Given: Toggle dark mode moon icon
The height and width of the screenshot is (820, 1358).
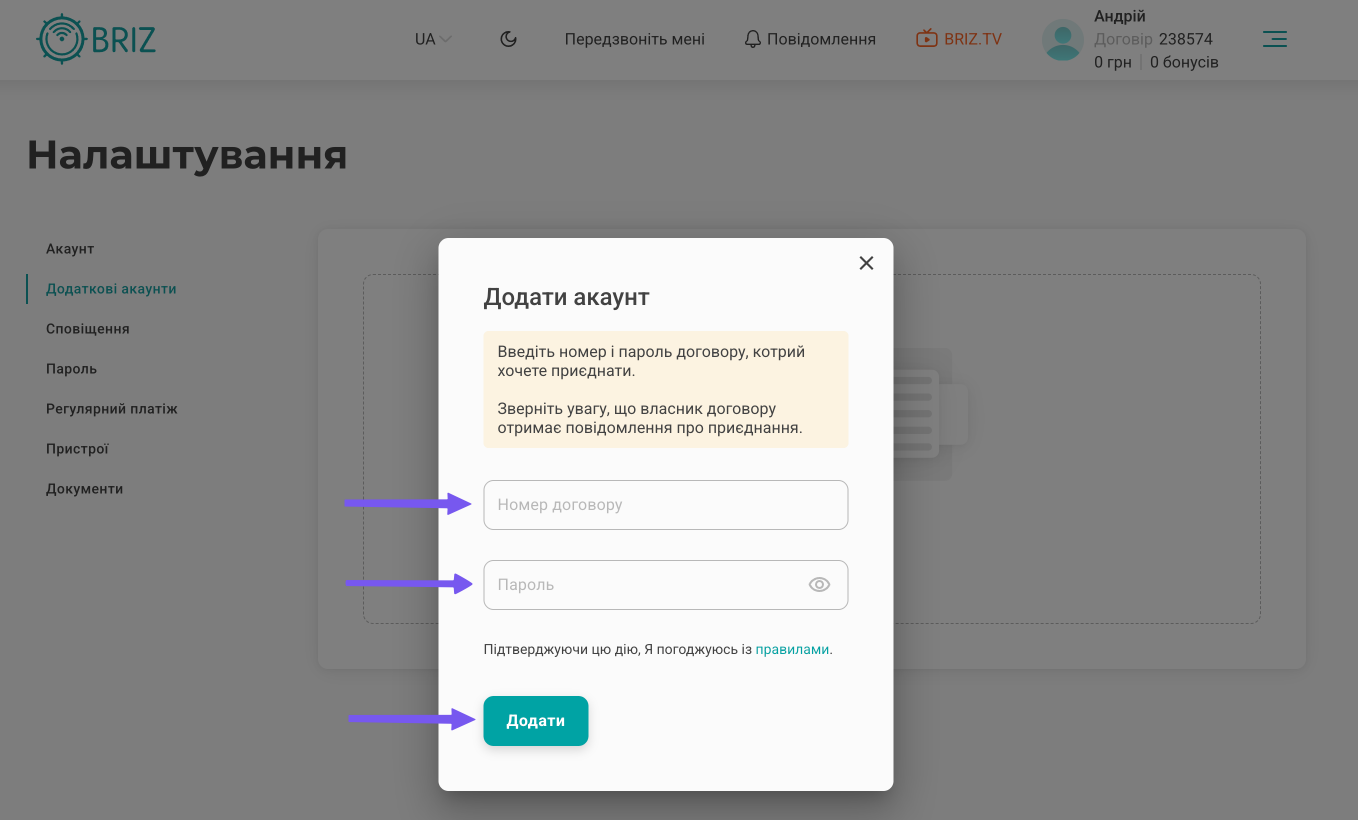Looking at the screenshot, I should click(x=508, y=39).
